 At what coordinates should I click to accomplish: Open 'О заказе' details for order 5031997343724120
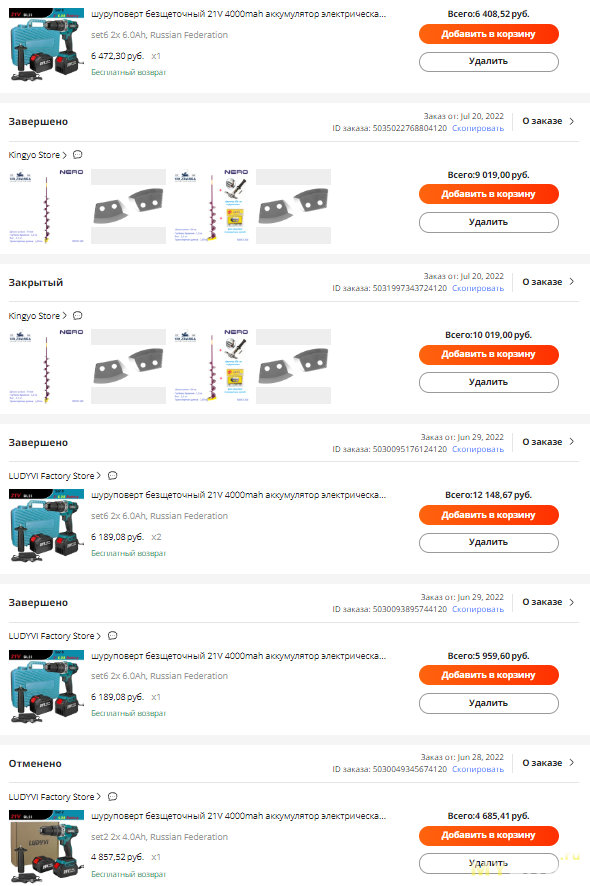tap(548, 281)
